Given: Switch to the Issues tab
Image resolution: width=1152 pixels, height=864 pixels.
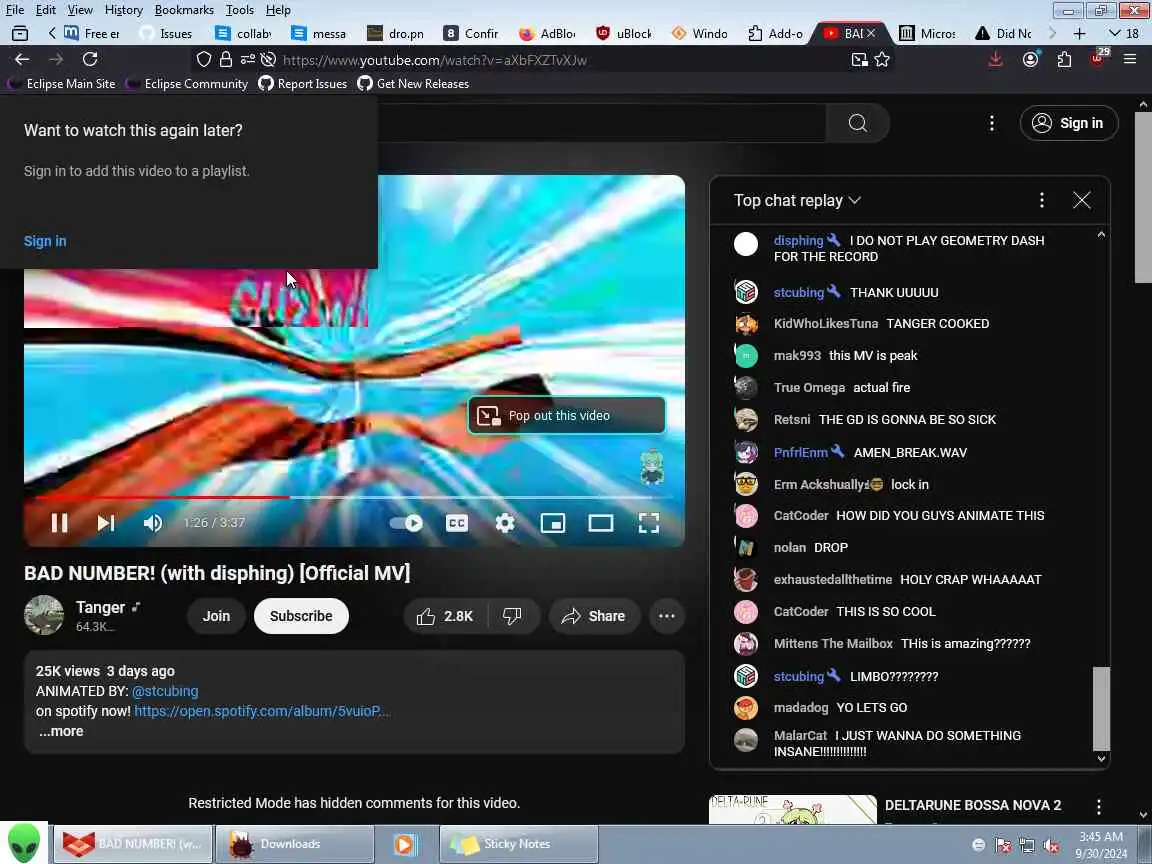Looking at the screenshot, I should pos(166,34).
